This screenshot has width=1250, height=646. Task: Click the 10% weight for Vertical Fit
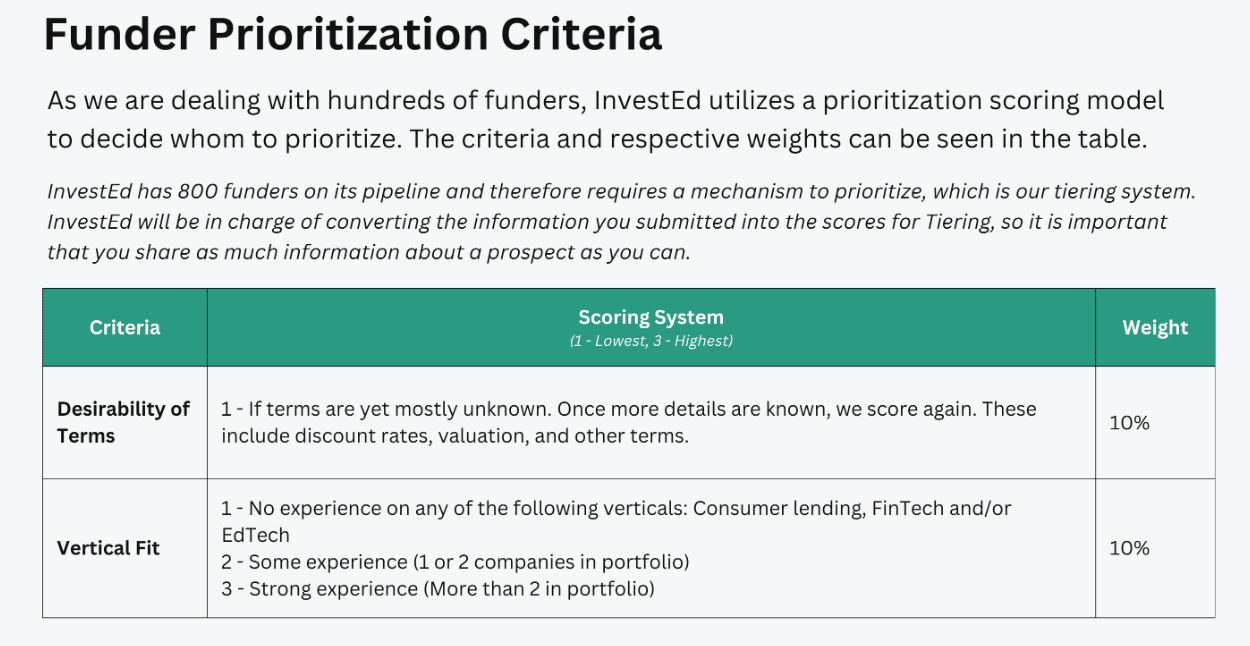coord(1129,548)
